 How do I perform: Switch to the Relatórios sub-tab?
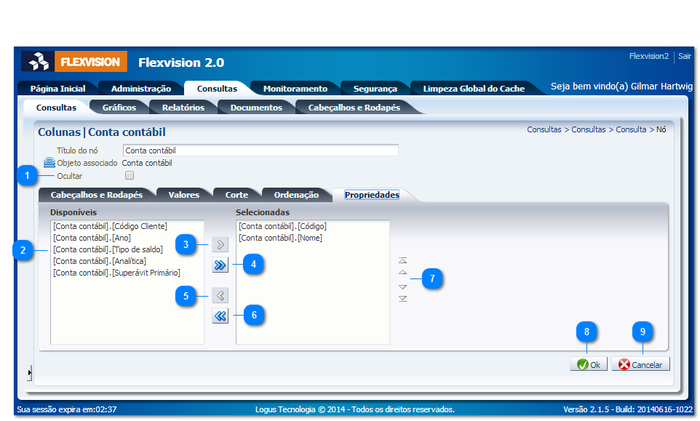[183, 107]
